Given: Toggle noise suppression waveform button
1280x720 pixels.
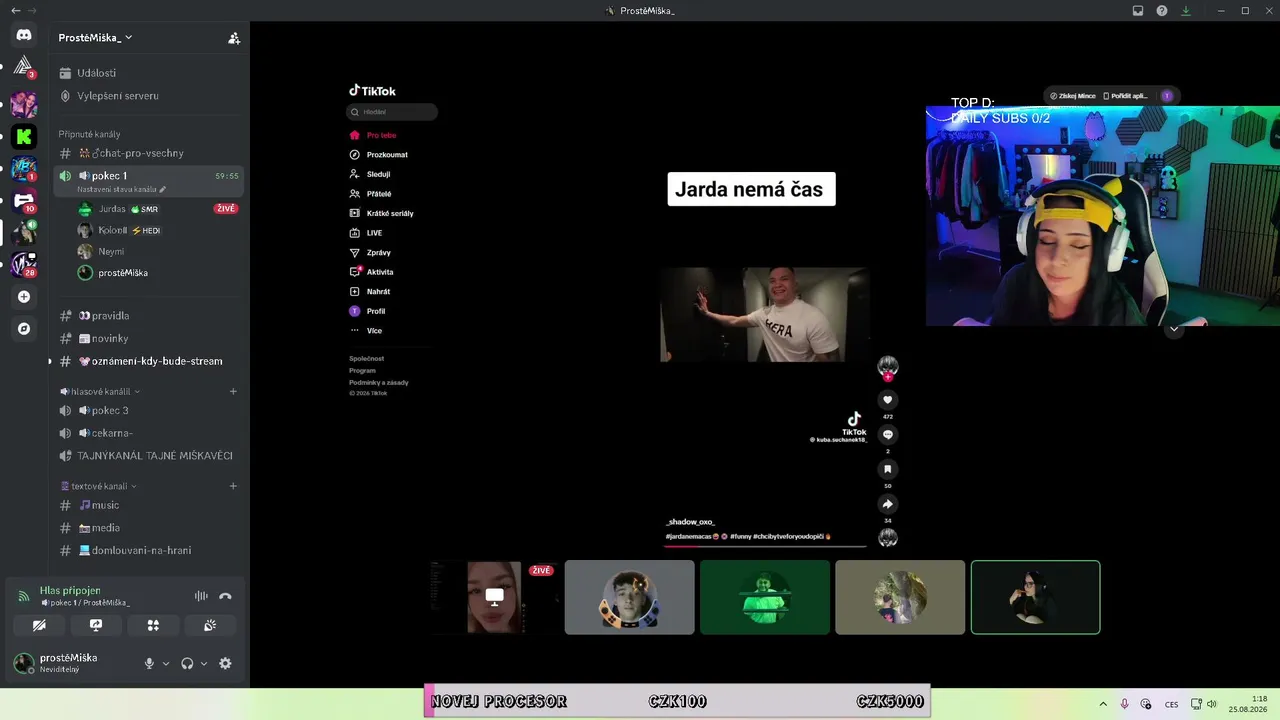Looking at the screenshot, I should pos(201,596).
